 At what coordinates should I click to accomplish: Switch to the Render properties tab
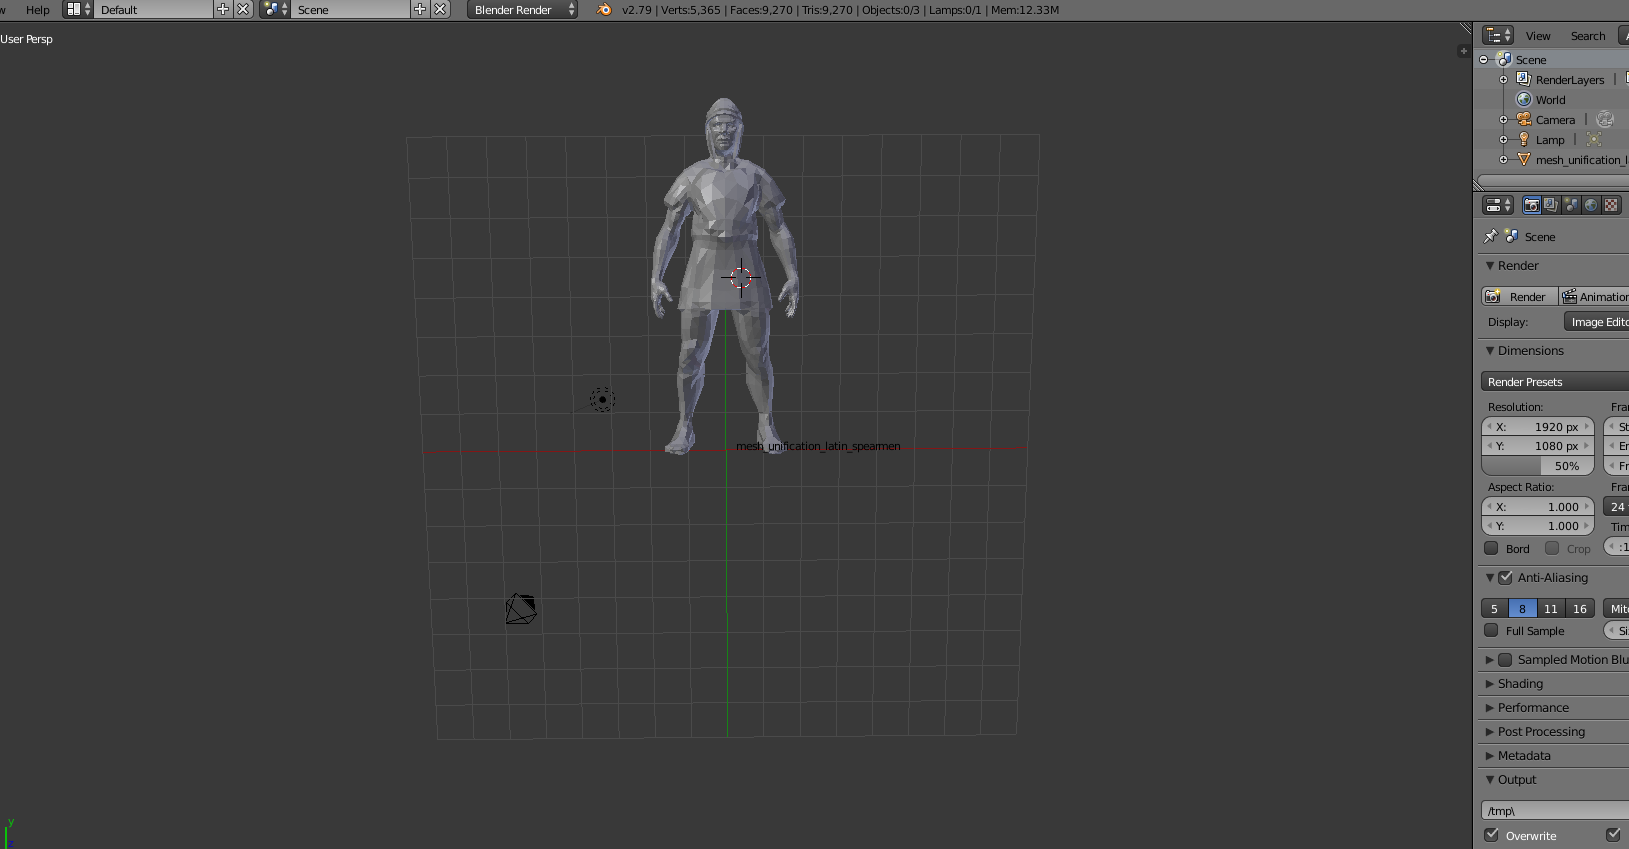(x=1531, y=205)
